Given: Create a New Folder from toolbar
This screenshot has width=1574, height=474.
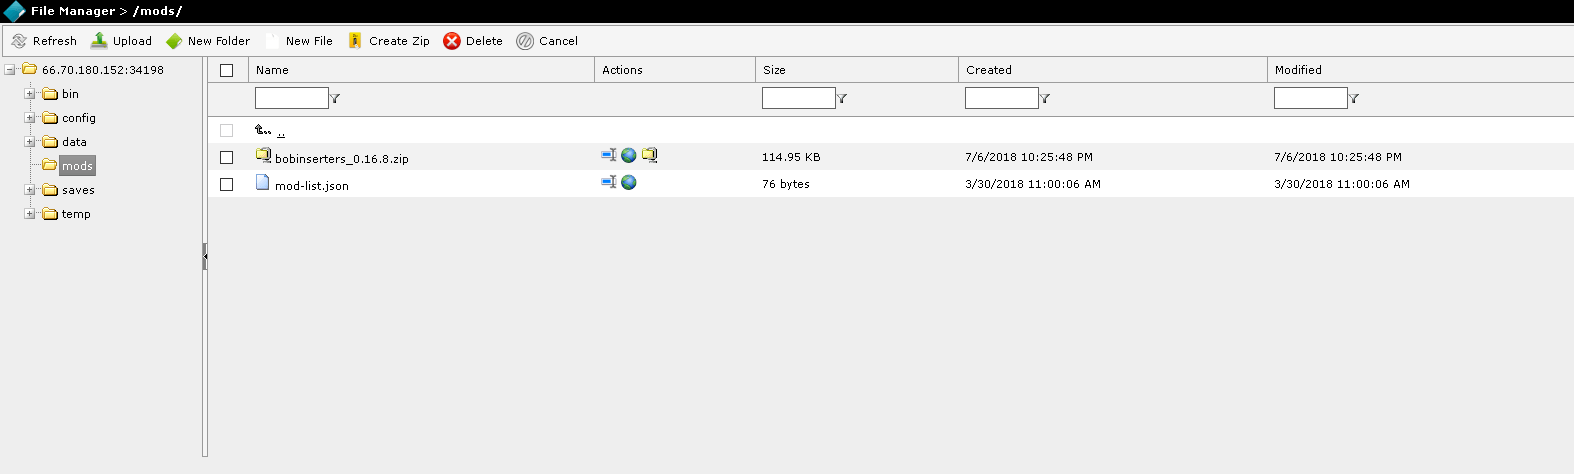Looking at the screenshot, I should (x=208, y=41).
